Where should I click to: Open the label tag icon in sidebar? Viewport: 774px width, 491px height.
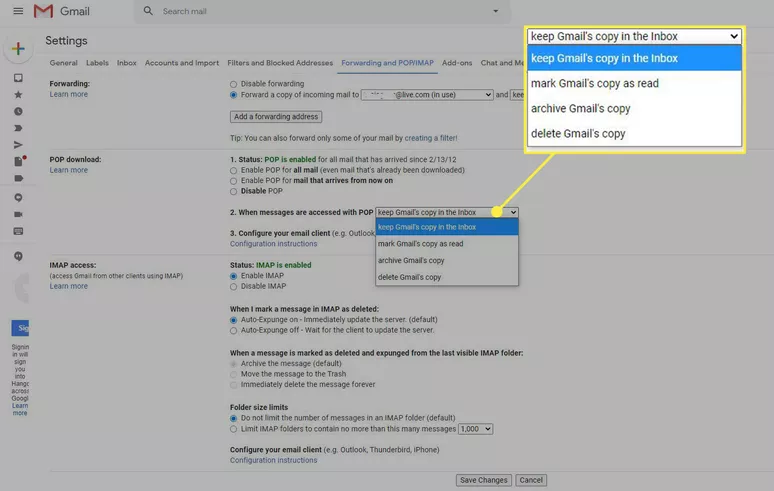click(18, 178)
